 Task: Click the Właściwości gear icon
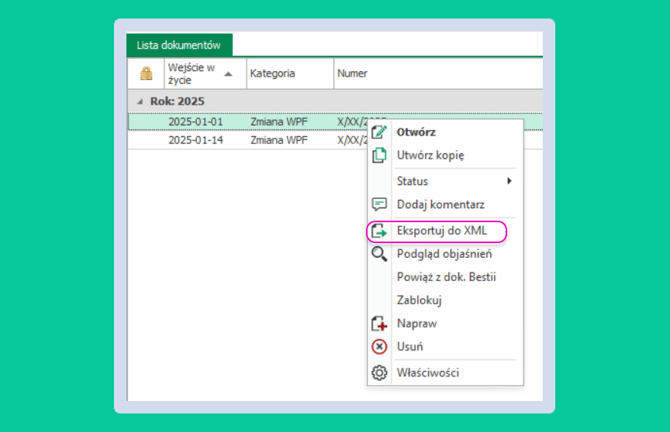379,373
